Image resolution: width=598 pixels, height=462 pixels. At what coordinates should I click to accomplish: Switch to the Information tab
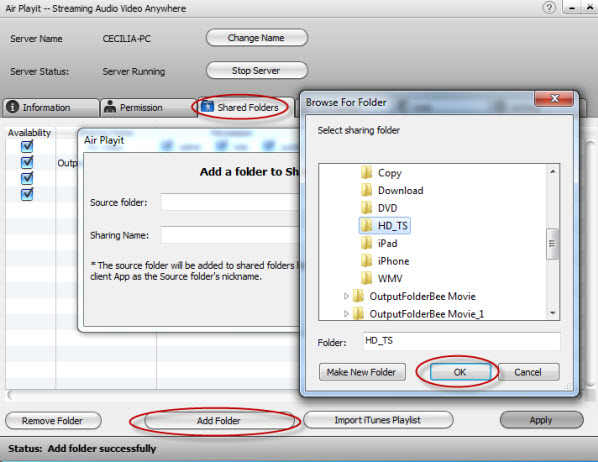point(51,108)
